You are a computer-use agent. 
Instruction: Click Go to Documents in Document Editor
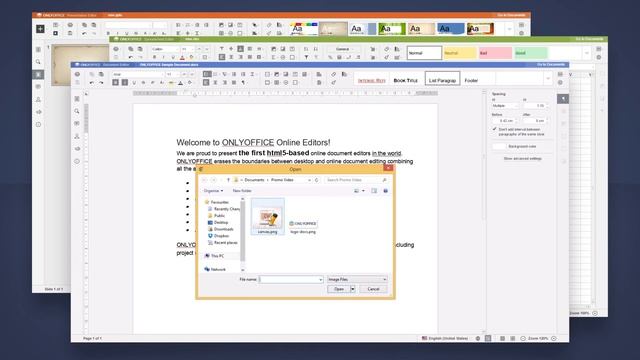tap(551, 64)
